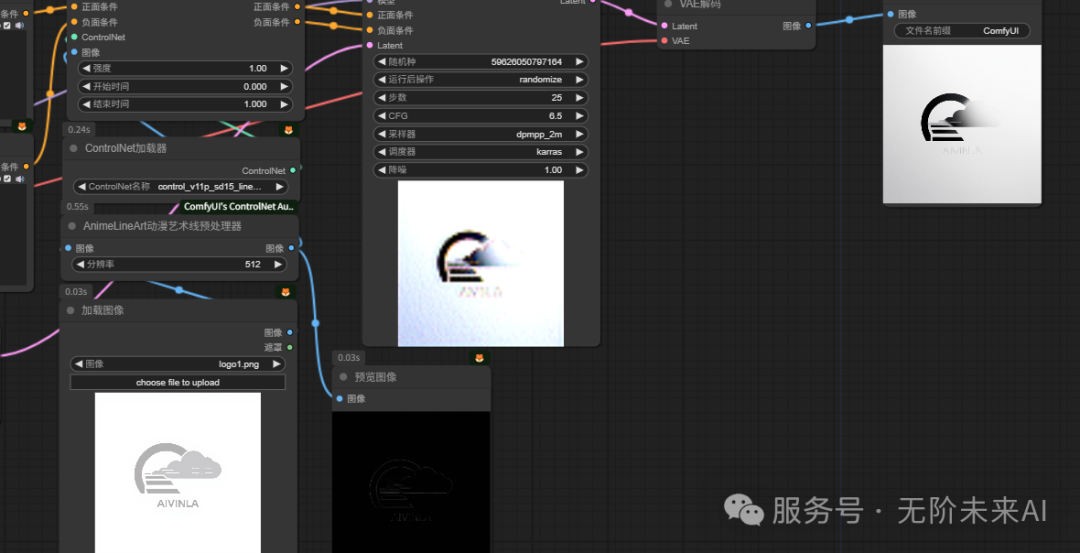The width and height of the screenshot is (1080, 553).
Task: Click 随机种 seed value field
Action: pos(481,62)
